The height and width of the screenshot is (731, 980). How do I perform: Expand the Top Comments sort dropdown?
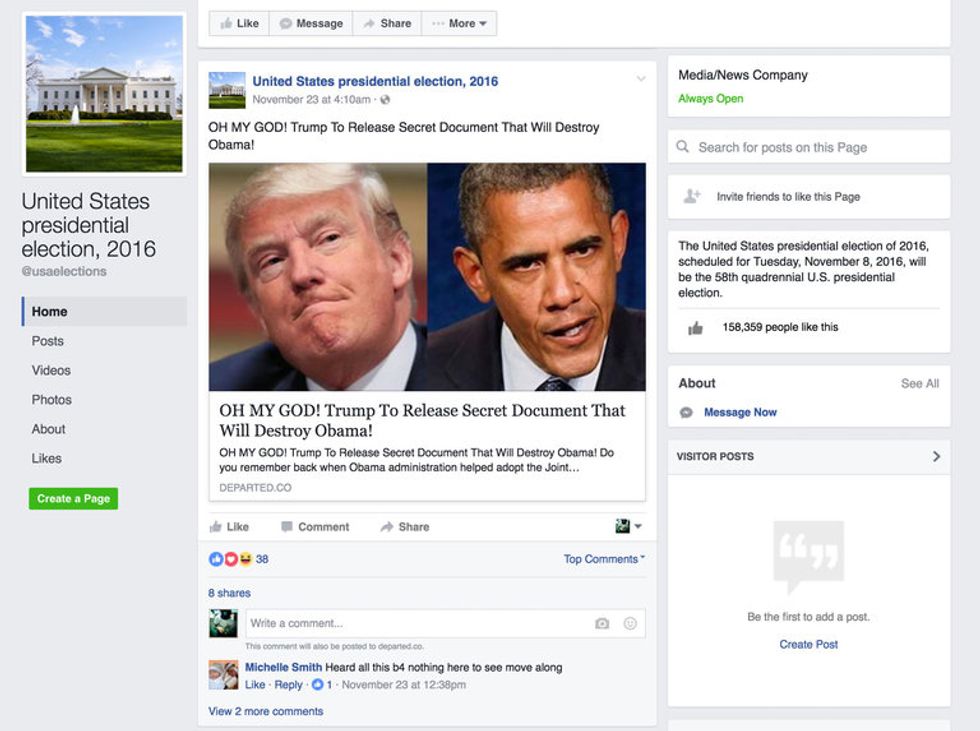[x=604, y=559]
